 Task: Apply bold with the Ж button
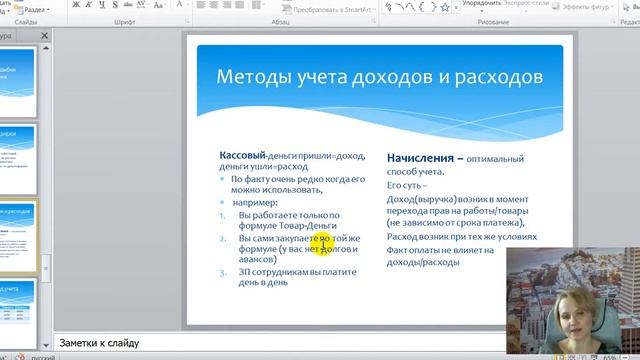pyautogui.click(x=76, y=4)
